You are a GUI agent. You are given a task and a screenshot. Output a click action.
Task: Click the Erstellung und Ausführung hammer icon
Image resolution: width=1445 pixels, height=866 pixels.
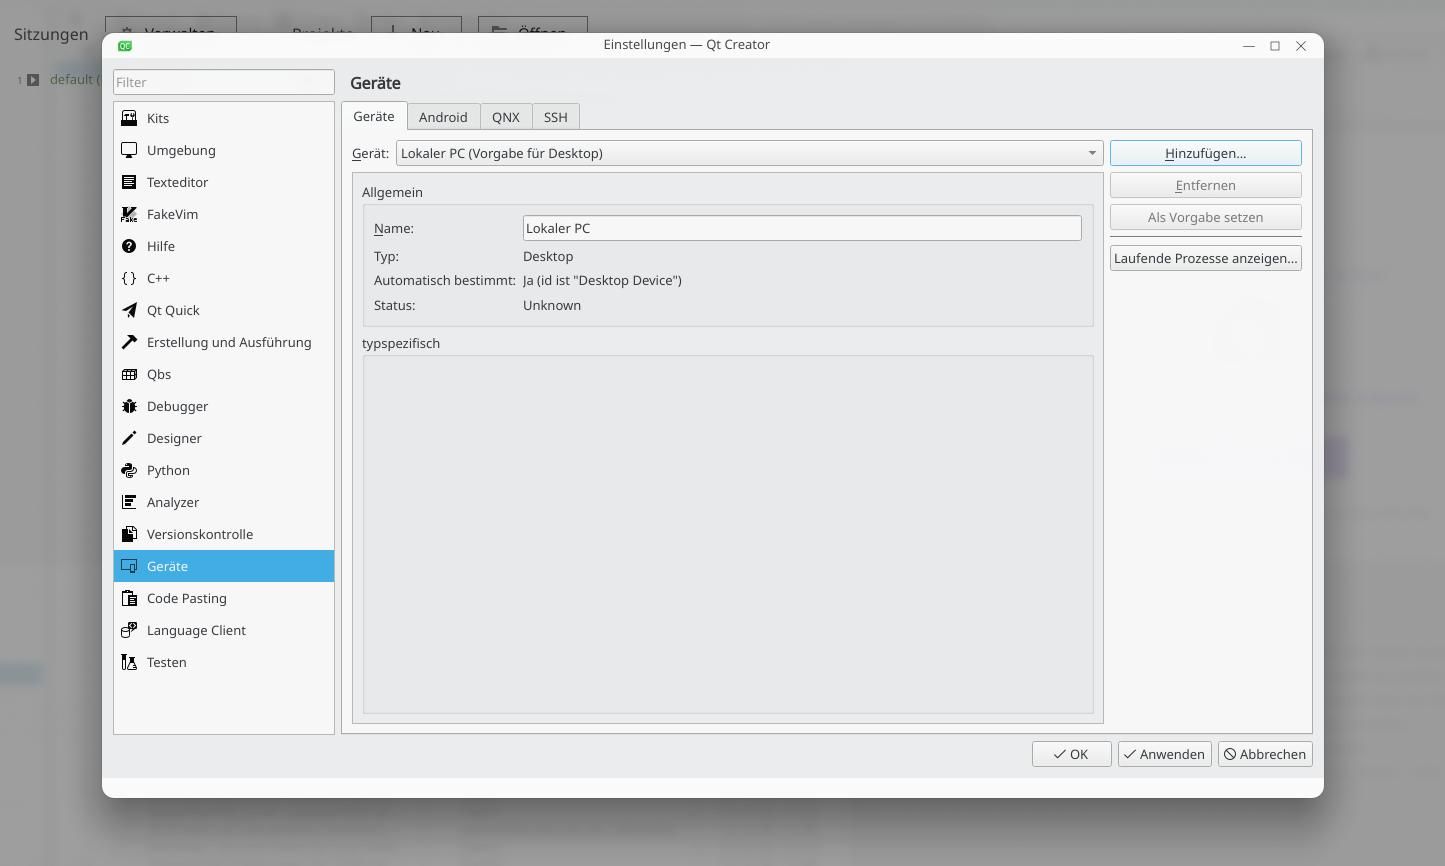(129, 342)
